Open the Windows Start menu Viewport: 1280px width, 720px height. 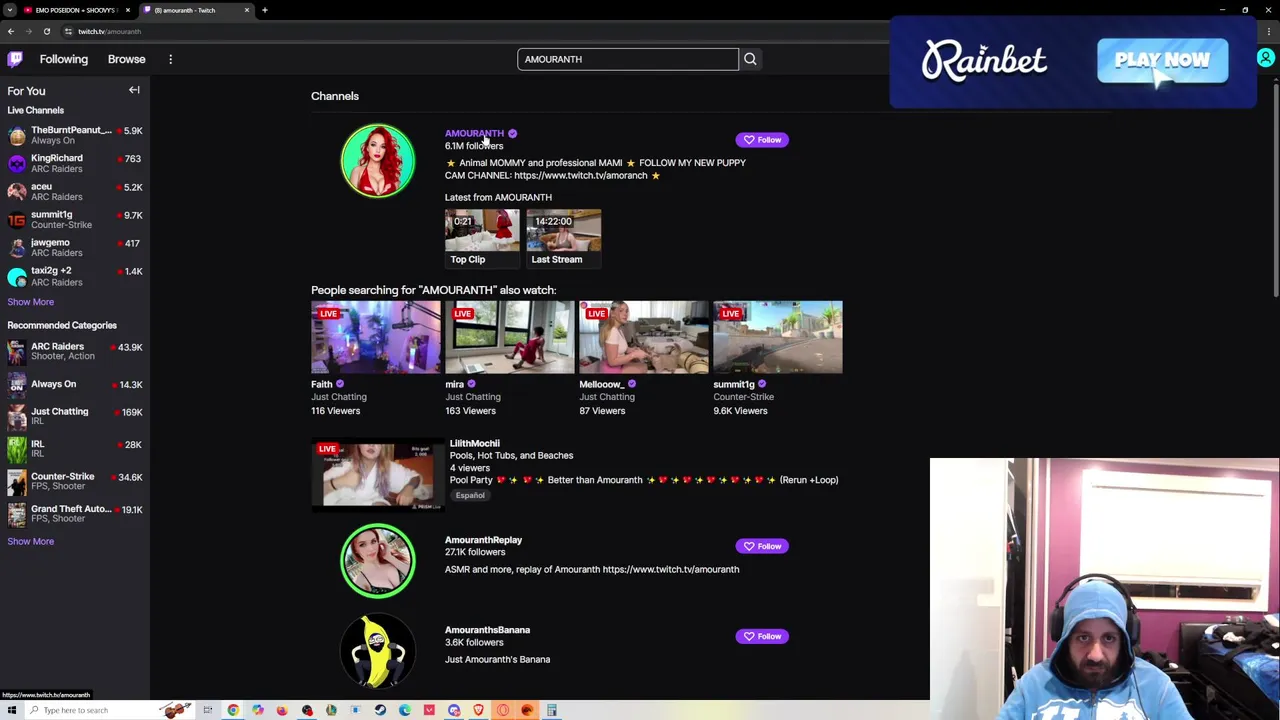[12, 710]
